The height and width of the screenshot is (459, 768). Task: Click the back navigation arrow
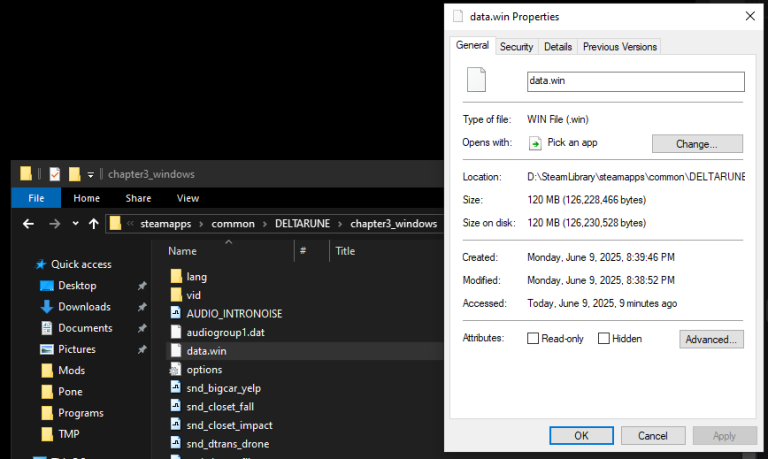27,223
